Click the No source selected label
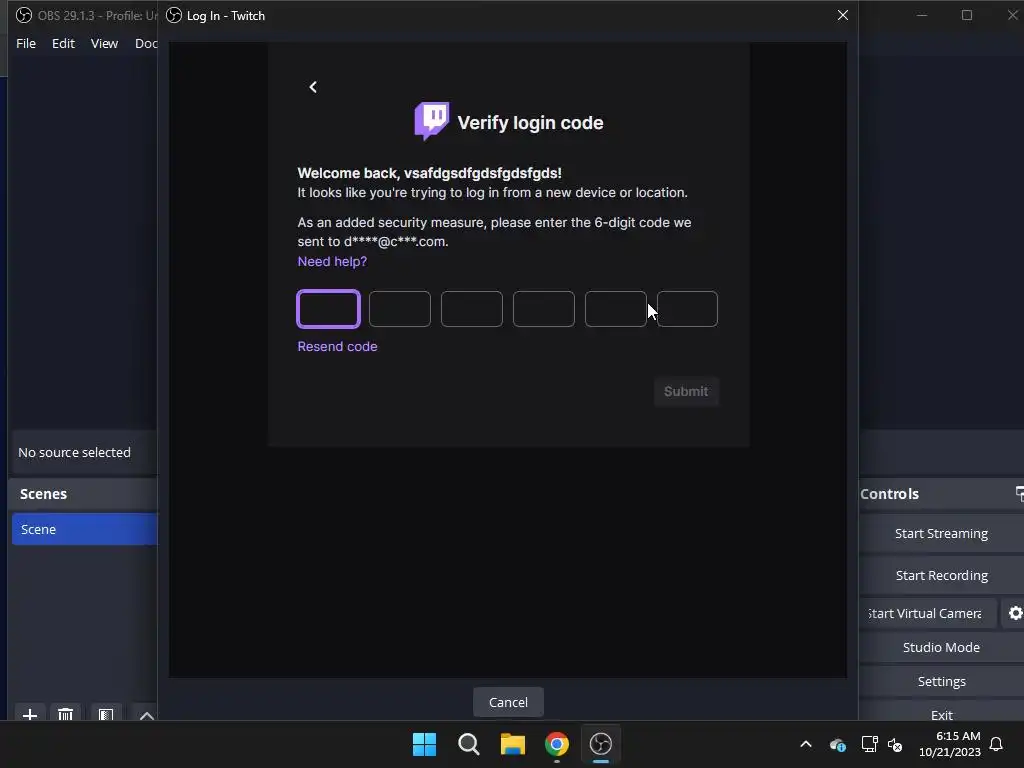The height and width of the screenshot is (768, 1024). [x=74, y=452]
